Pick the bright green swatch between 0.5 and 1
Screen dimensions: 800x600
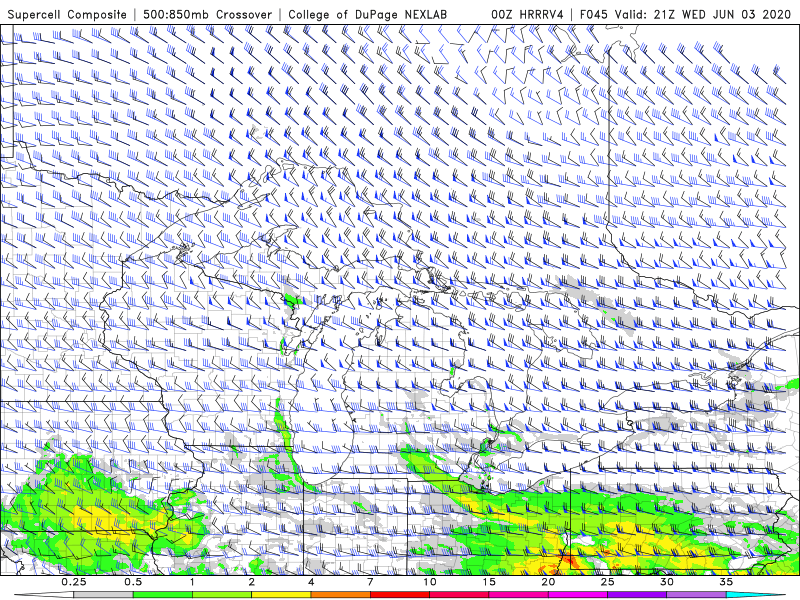tap(163, 595)
